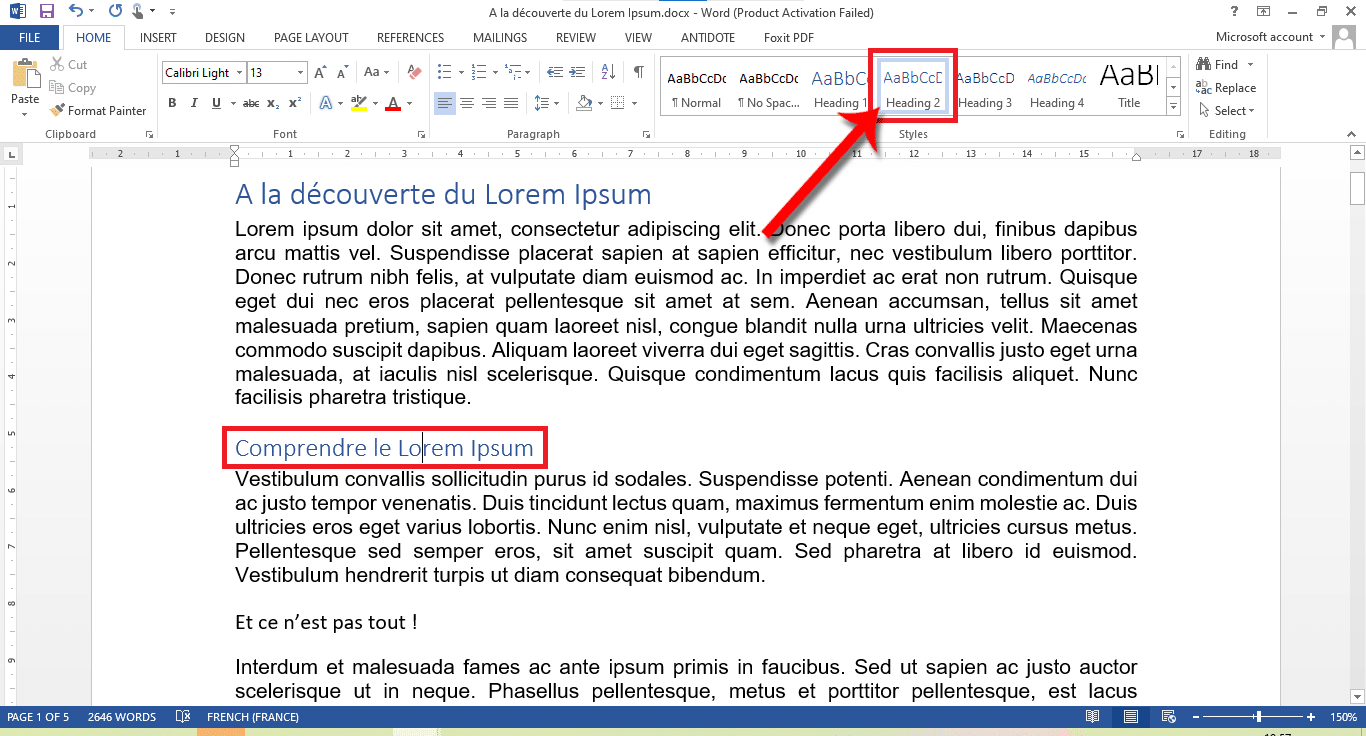Open Ribbon Display Options

(x=1264, y=12)
